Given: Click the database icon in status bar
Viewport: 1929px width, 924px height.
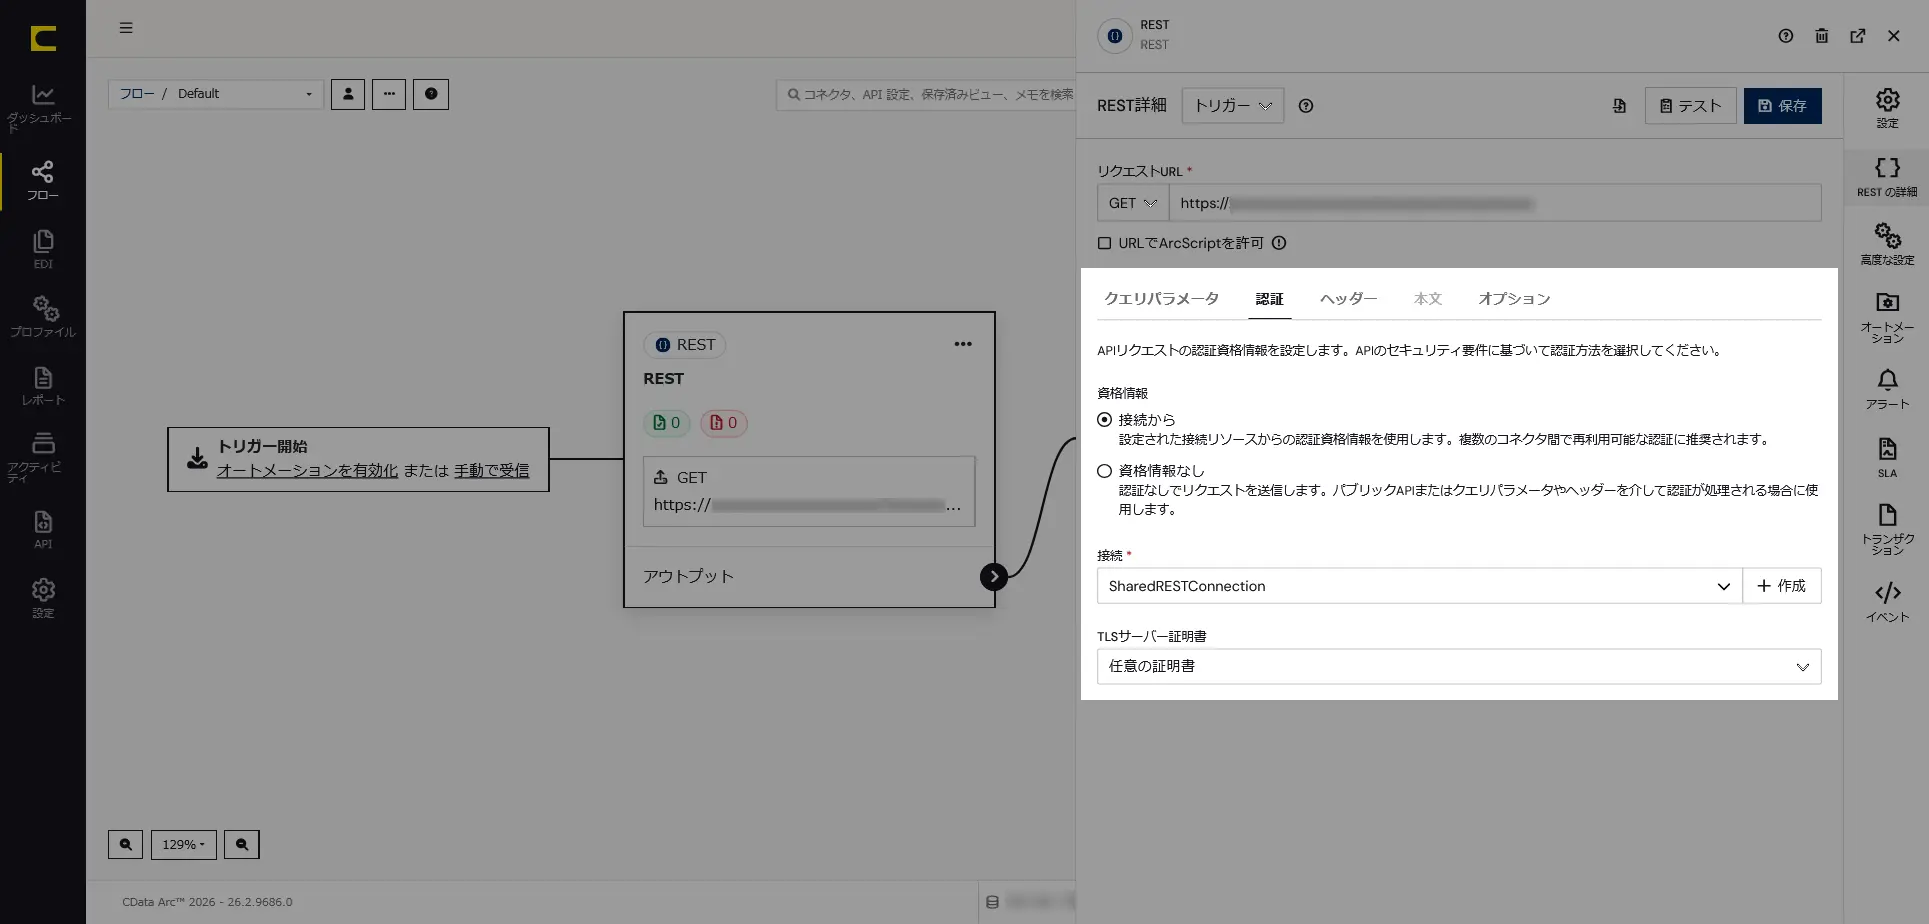Looking at the screenshot, I should [x=992, y=902].
